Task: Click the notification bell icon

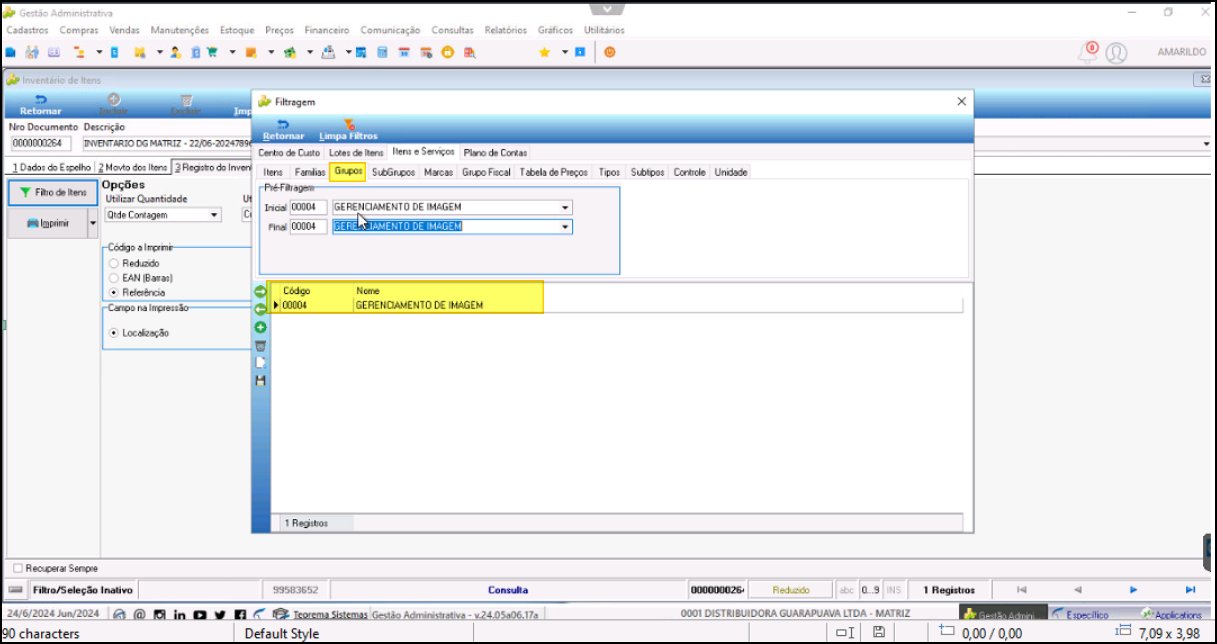Action: tap(1087, 52)
